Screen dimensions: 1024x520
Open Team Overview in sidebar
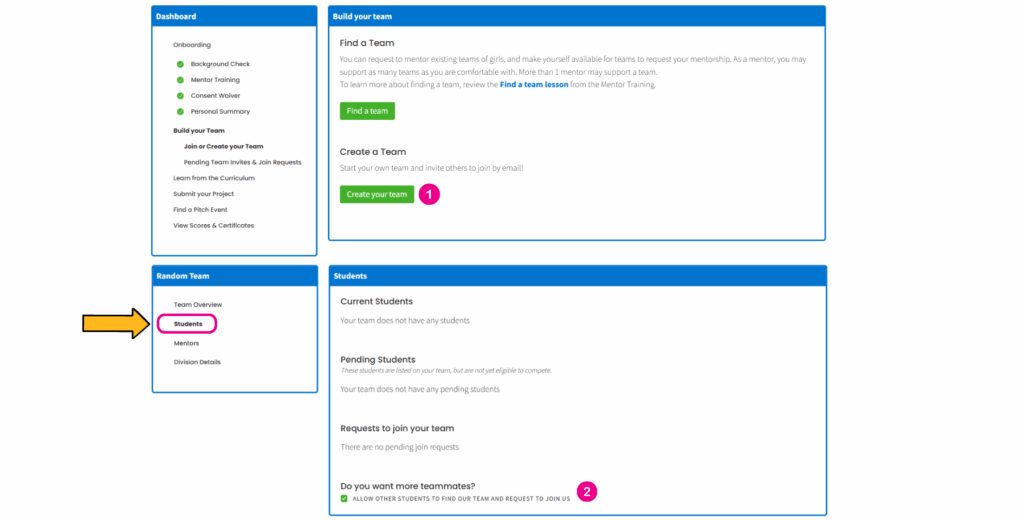(x=198, y=304)
